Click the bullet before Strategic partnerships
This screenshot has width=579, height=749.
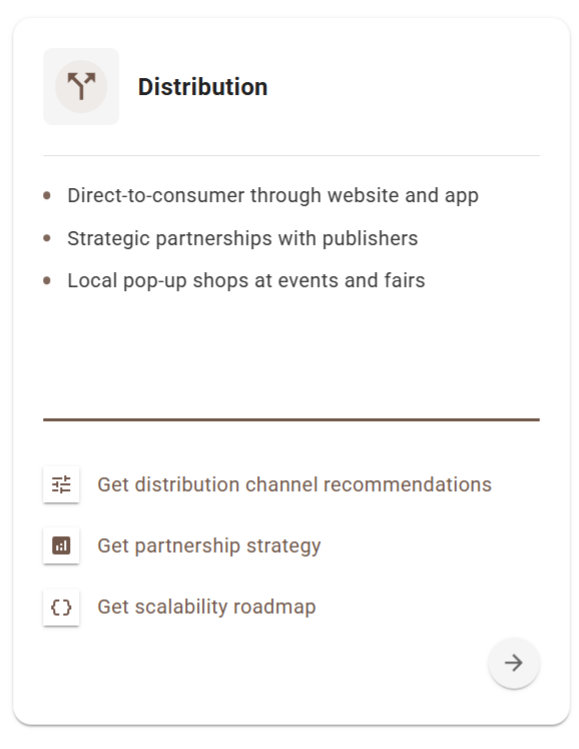pos(47,238)
